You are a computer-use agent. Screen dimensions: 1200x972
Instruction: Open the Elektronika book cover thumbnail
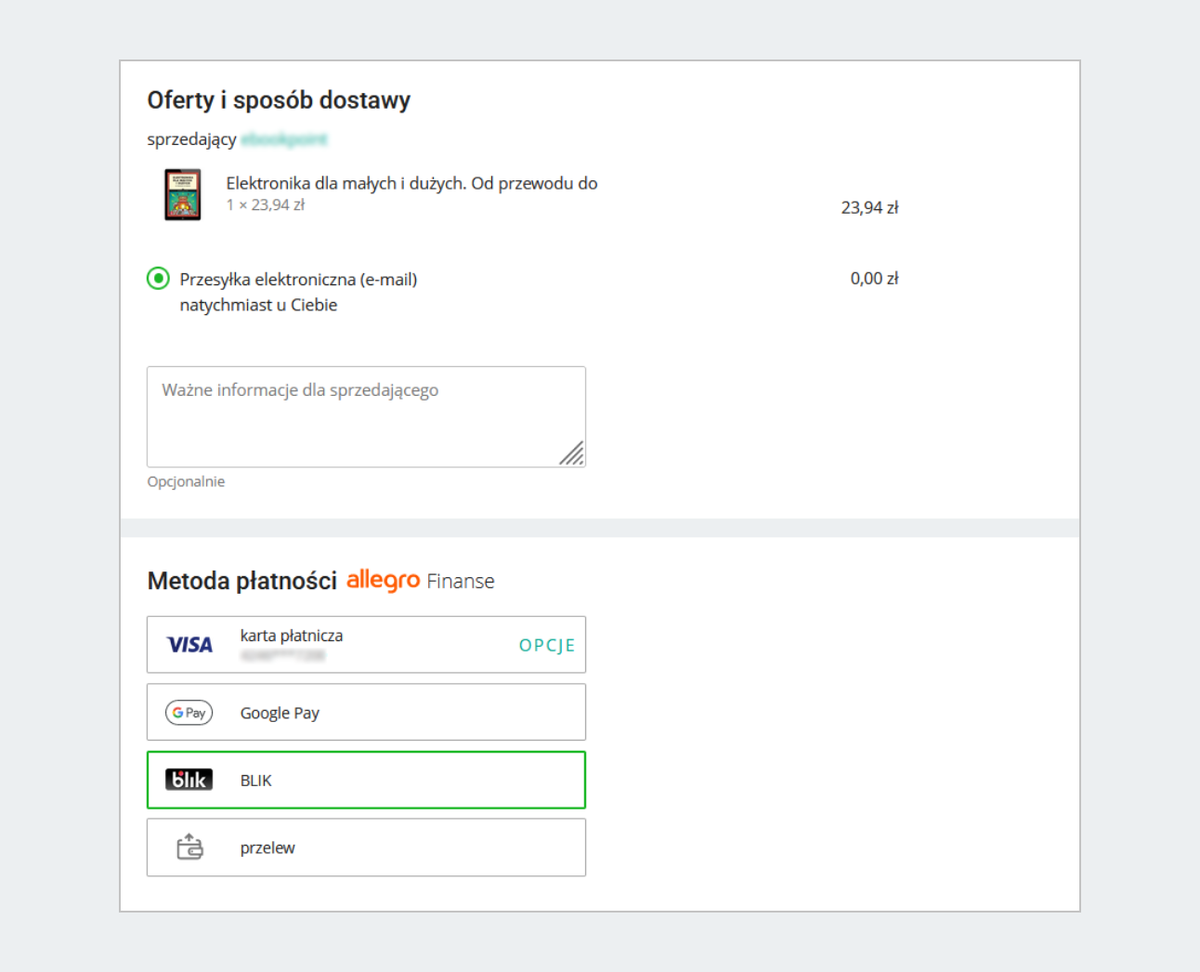pos(183,195)
